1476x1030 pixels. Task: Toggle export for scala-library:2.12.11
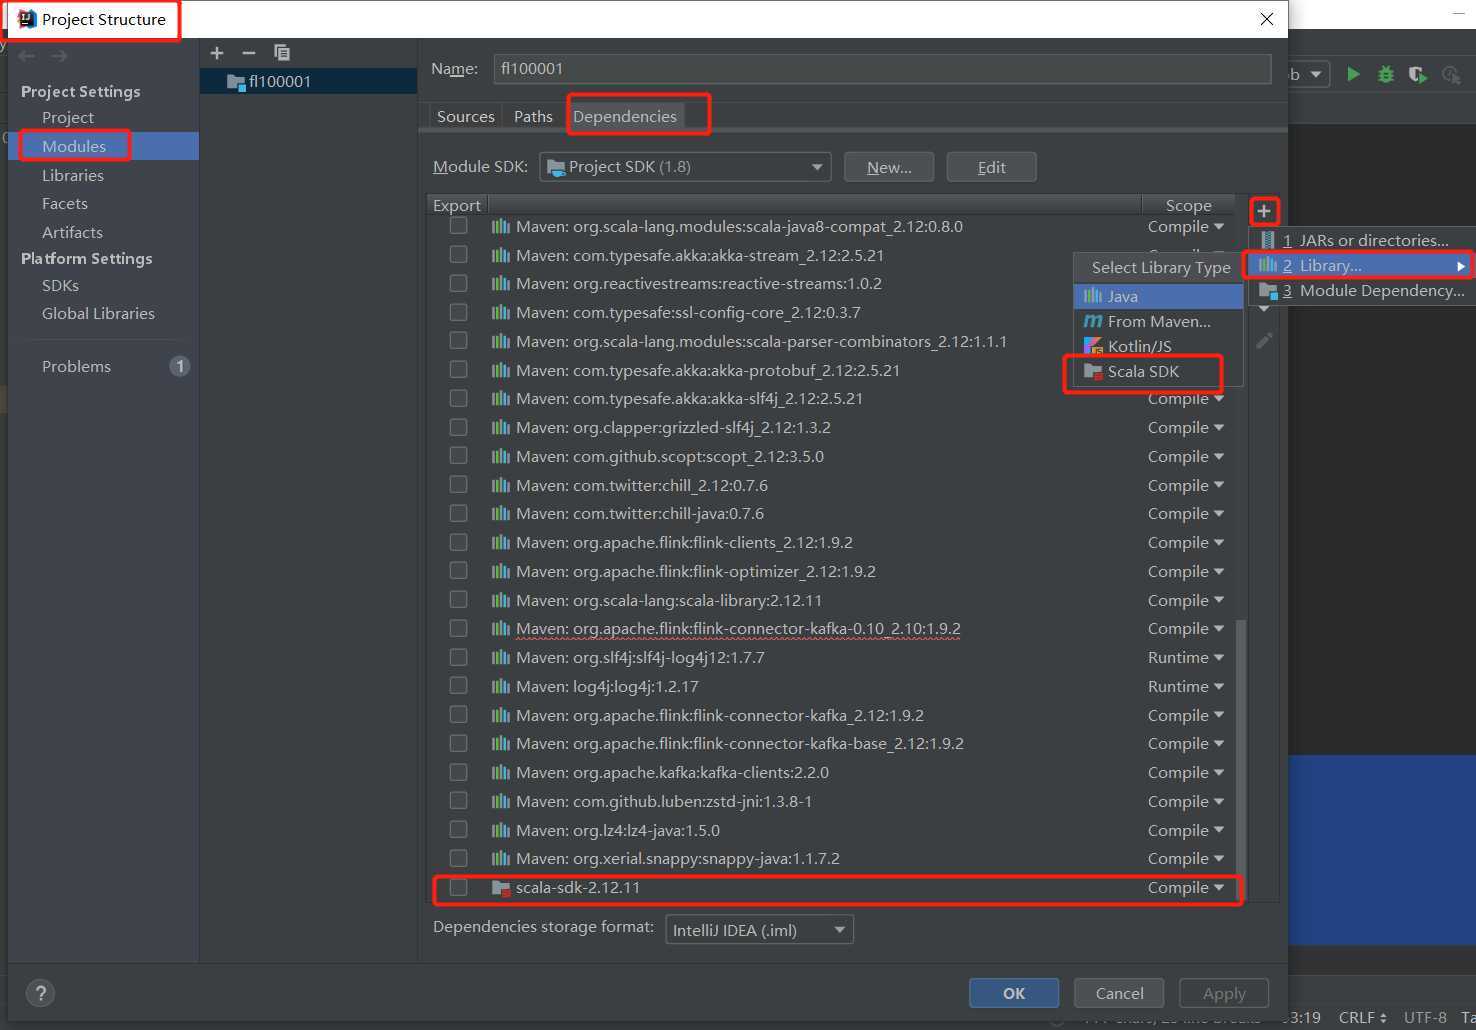click(458, 599)
